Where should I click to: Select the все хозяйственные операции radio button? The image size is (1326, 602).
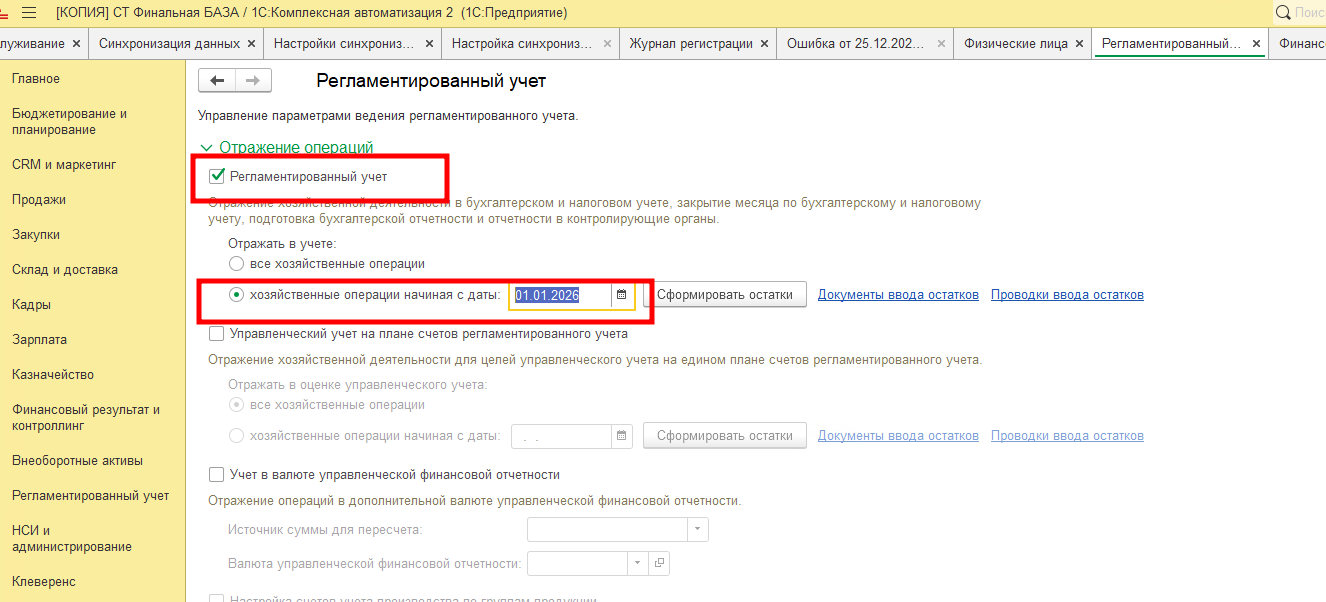tap(236, 264)
